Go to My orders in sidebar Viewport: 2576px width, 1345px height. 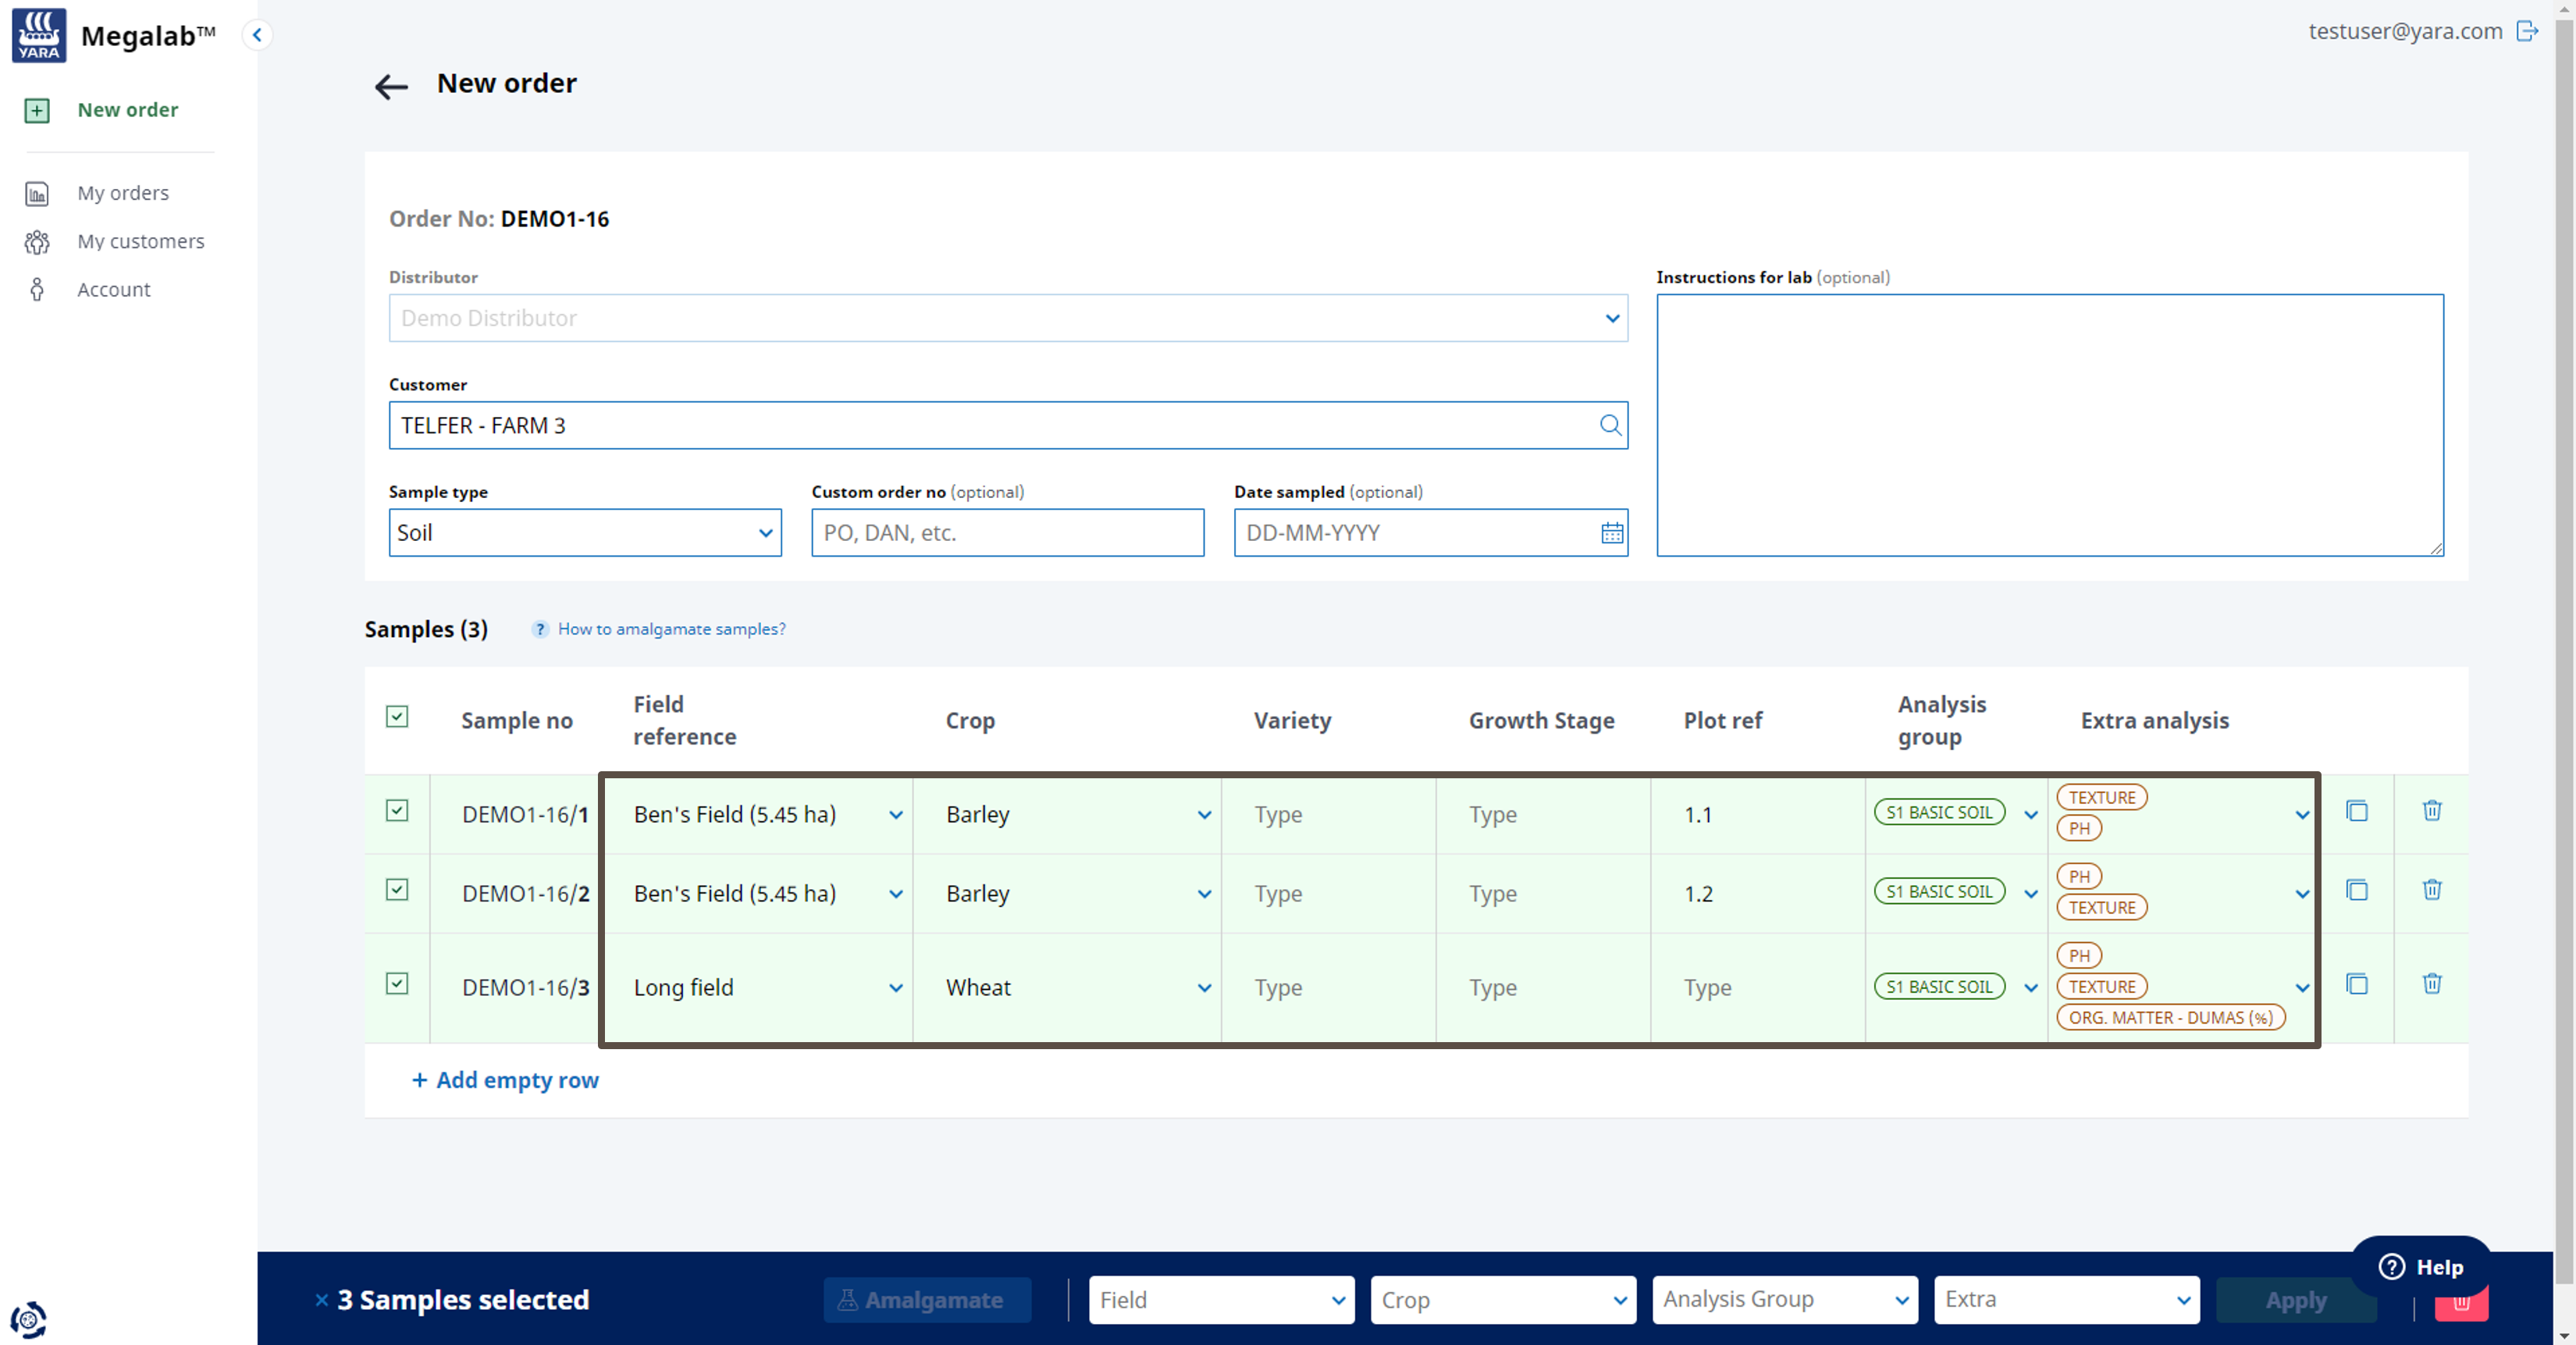123,193
